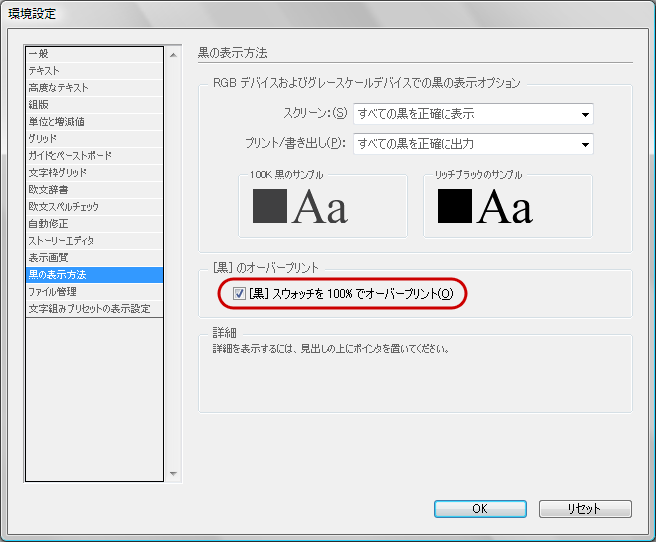
Task: Open ガイドとペーストボード category
Action: click(x=94, y=156)
